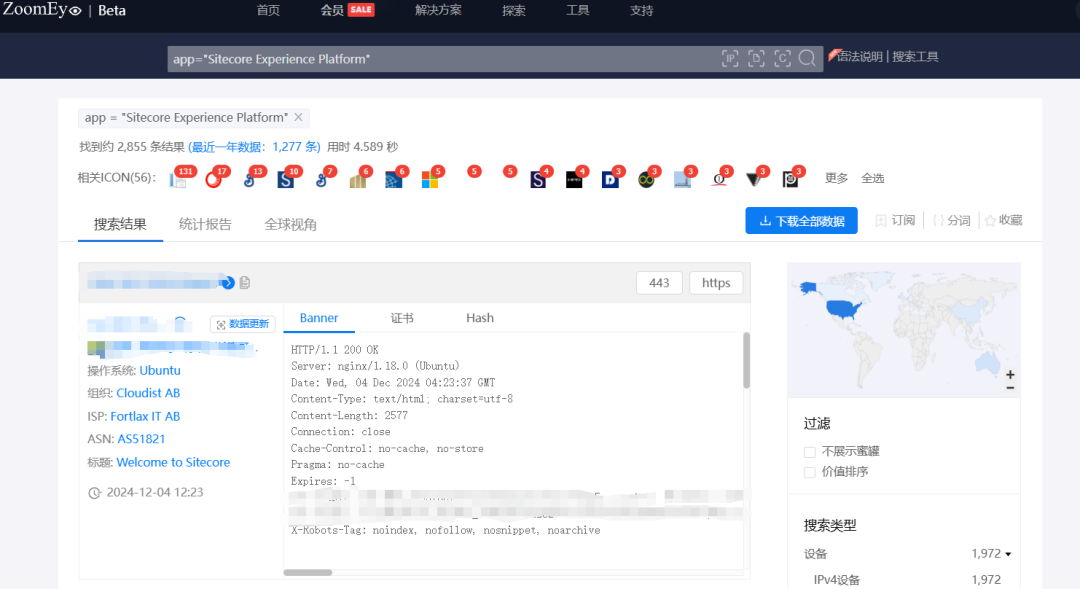The height and width of the screenshot is (589, 1080).
Task: Select the light blue square icon with 3 badge
Action: pyautogui.click(x=682, y=180)
